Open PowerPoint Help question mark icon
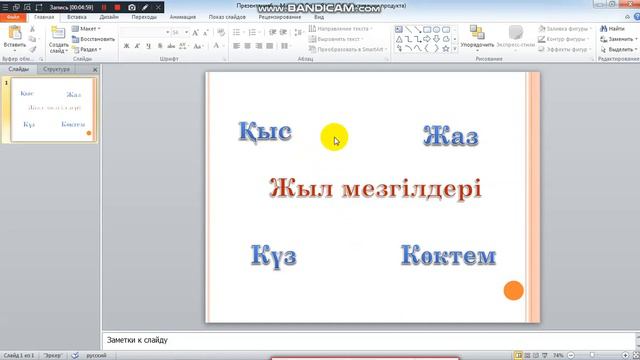The image size is (640, 360). (637, 17)
